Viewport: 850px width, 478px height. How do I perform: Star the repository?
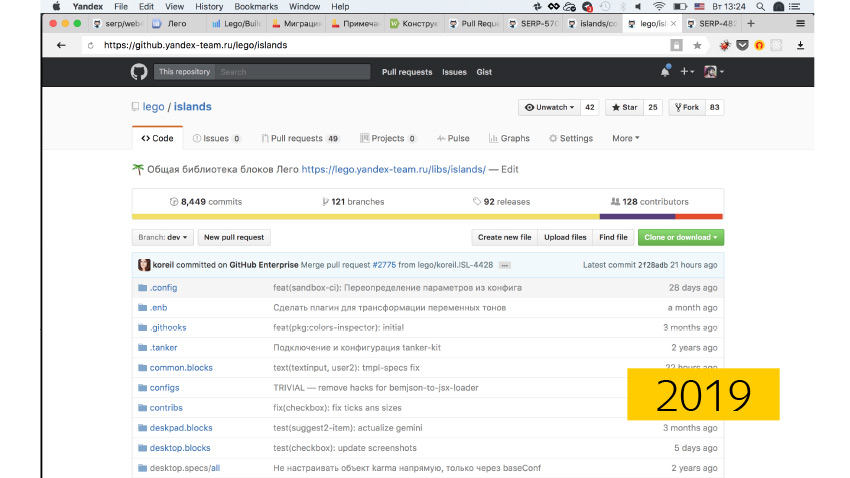624,107
